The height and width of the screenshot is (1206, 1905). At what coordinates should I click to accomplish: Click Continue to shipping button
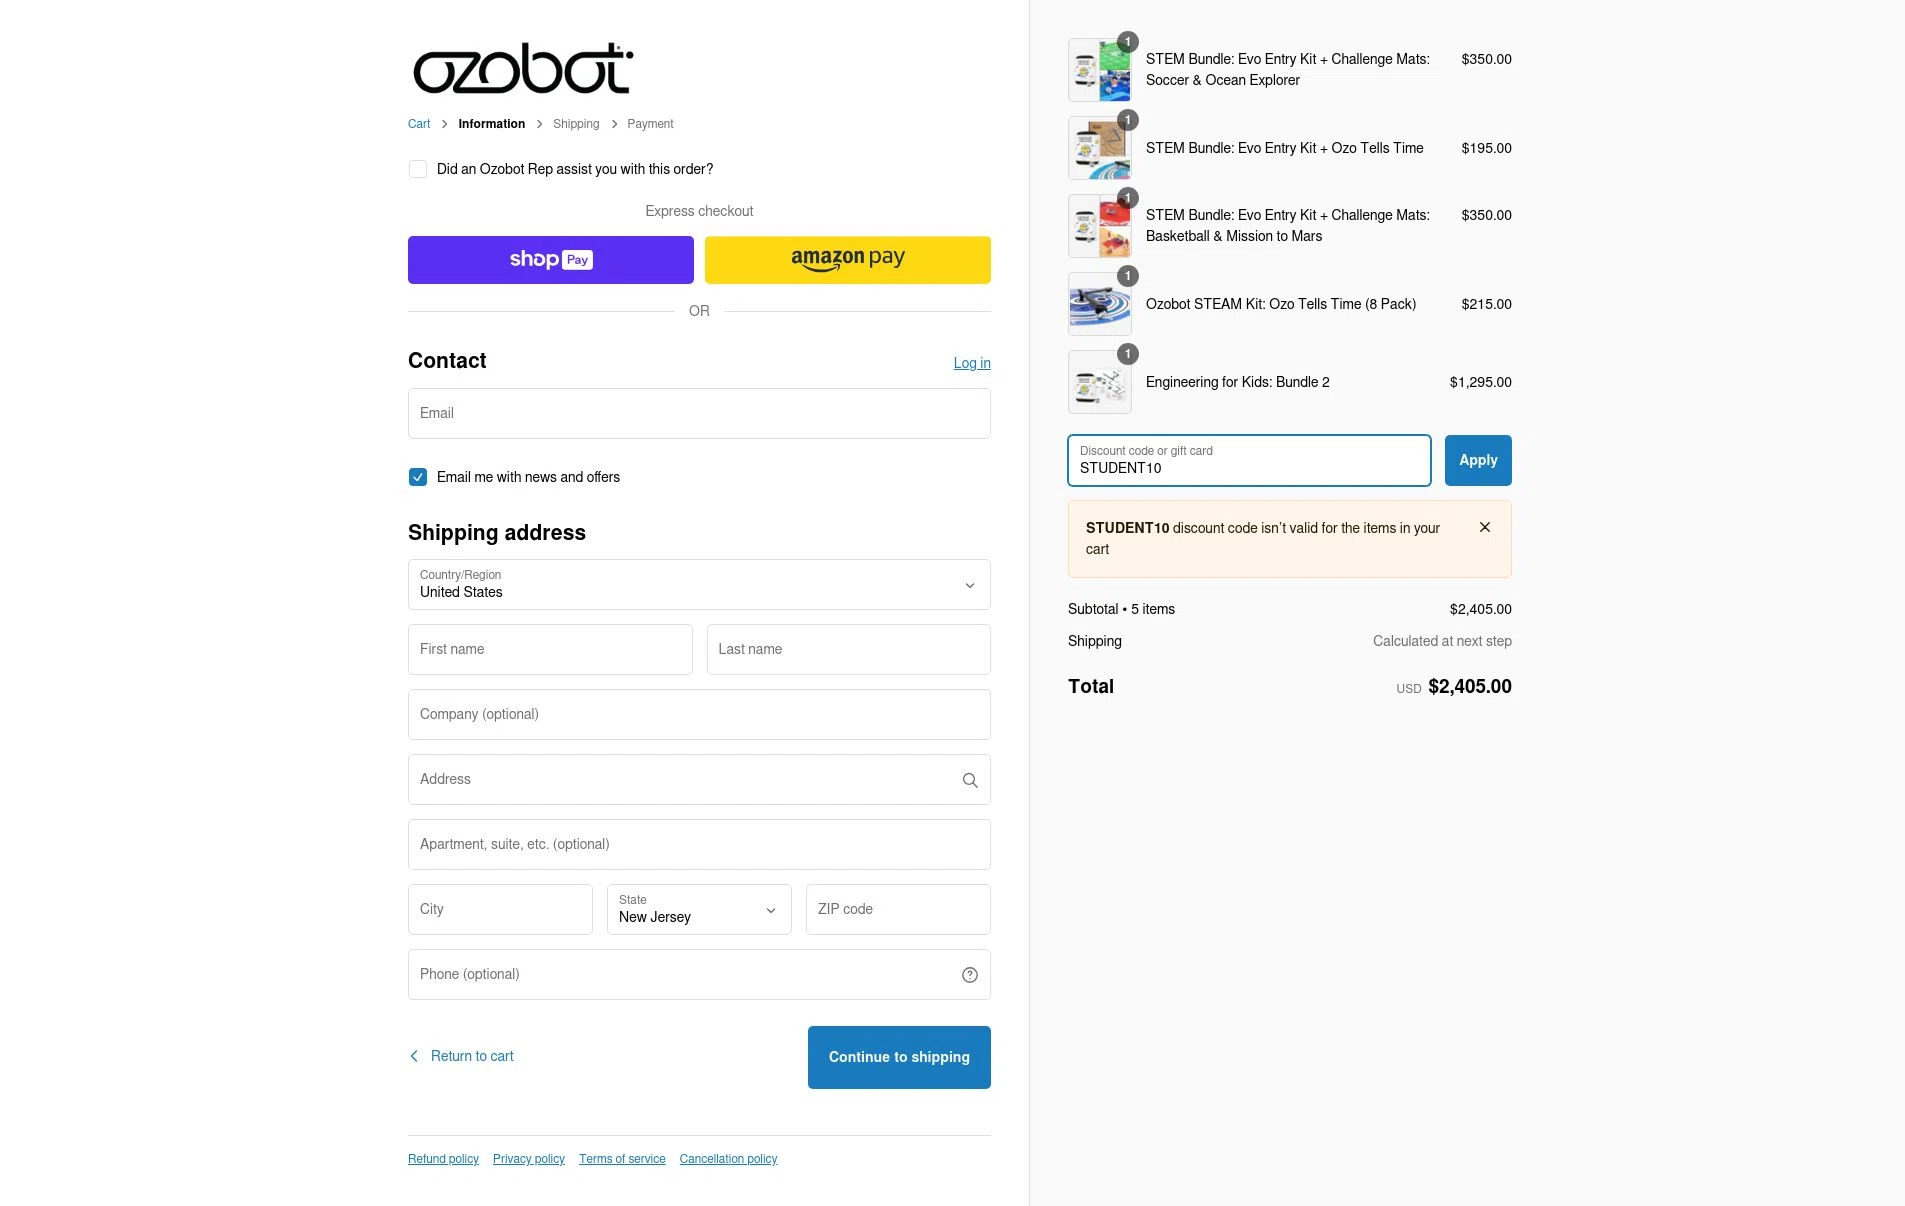pos(898,1057)
